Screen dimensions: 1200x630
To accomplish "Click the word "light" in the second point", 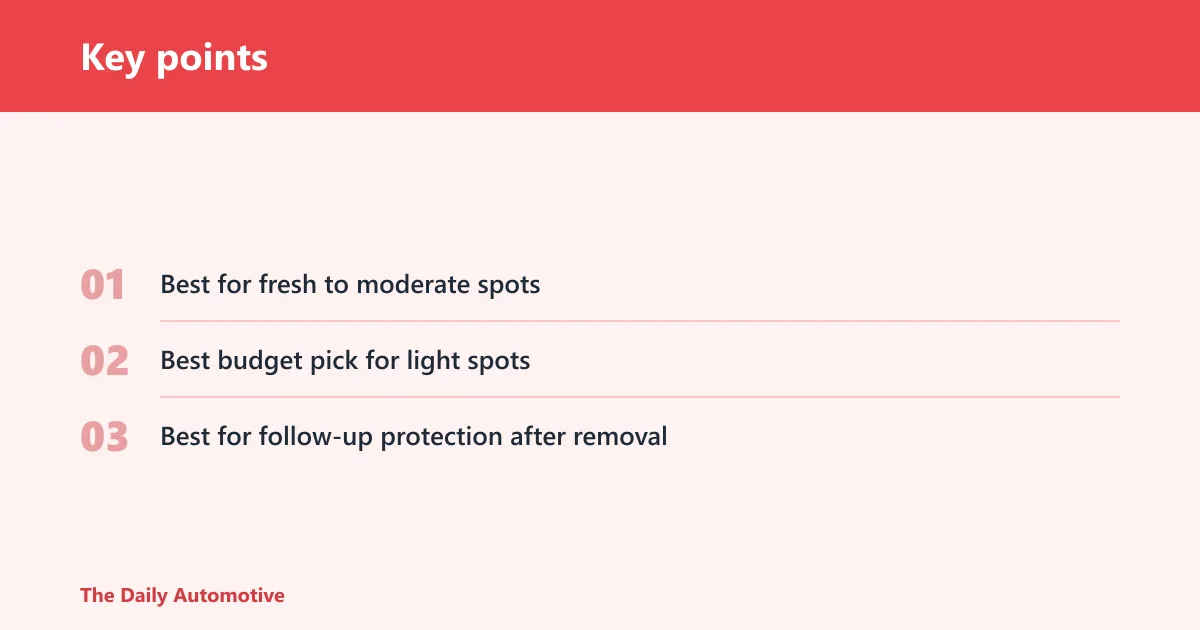I will 432,361.
